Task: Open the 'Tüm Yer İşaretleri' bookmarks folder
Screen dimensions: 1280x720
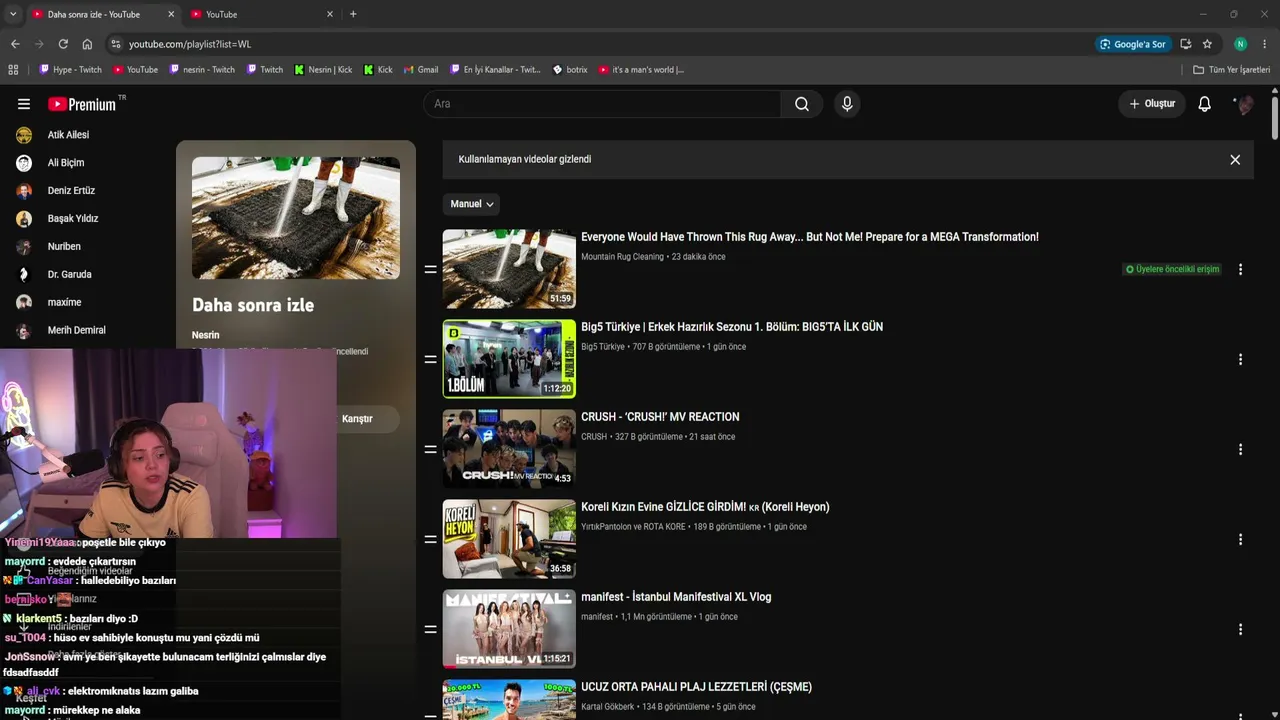Action: [x=1231, y=70]
